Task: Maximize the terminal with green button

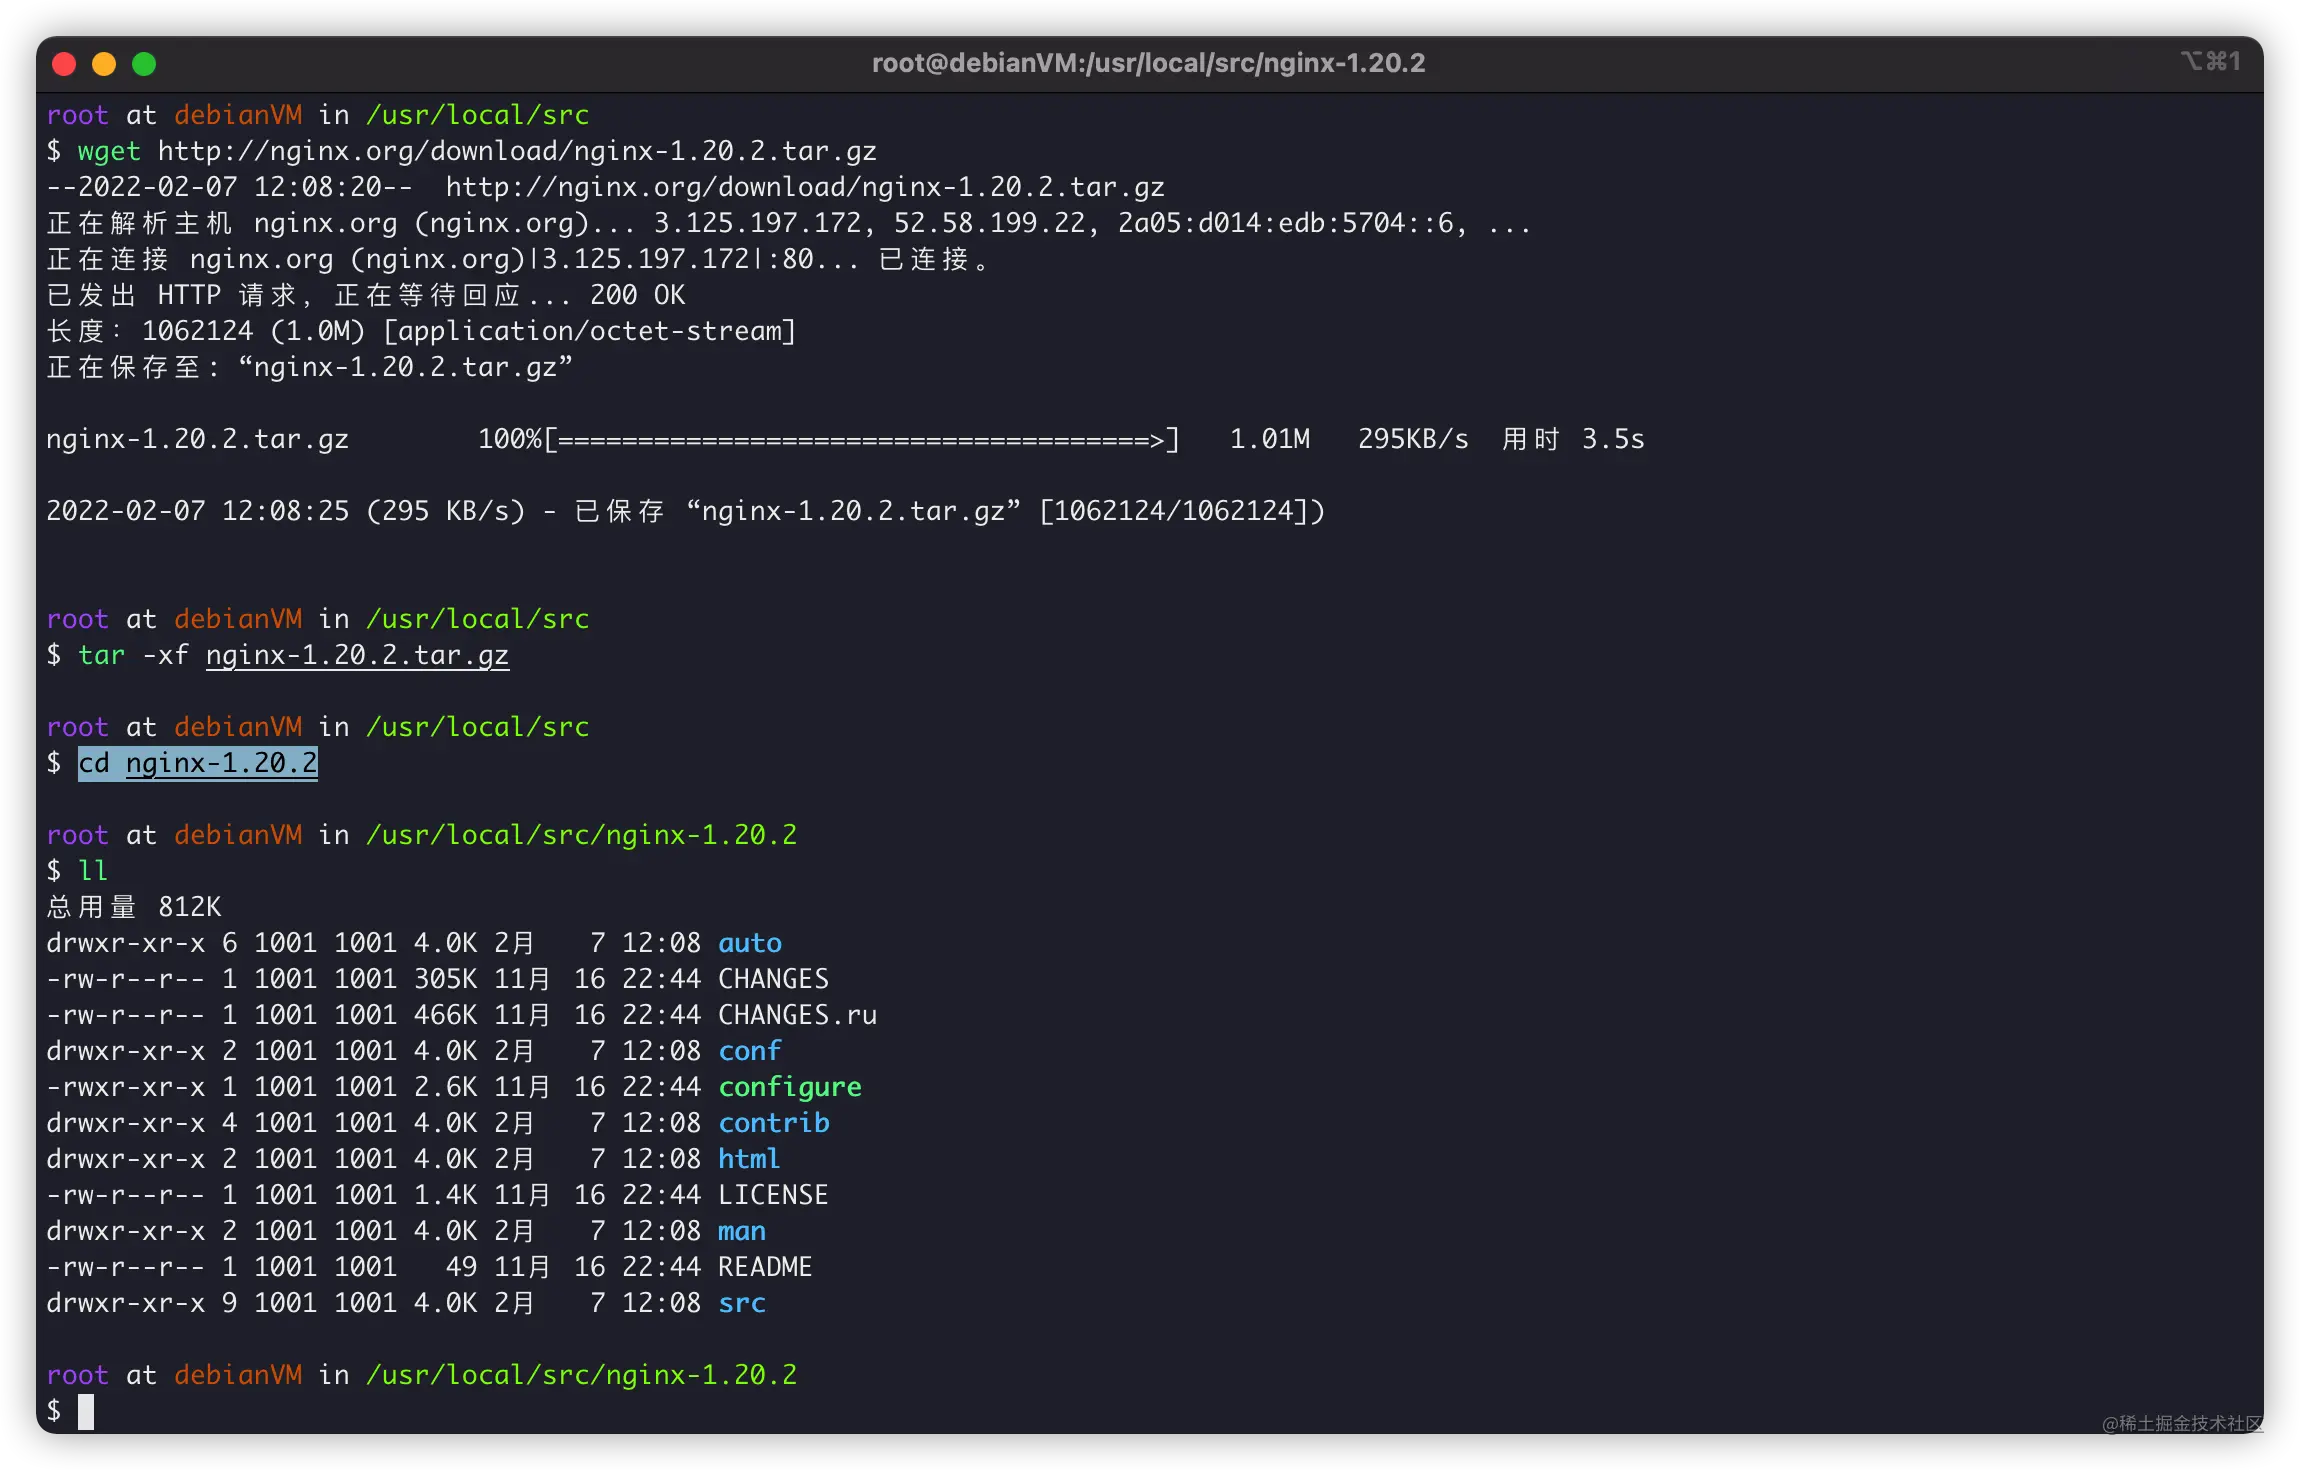Action: pos(144,64)
